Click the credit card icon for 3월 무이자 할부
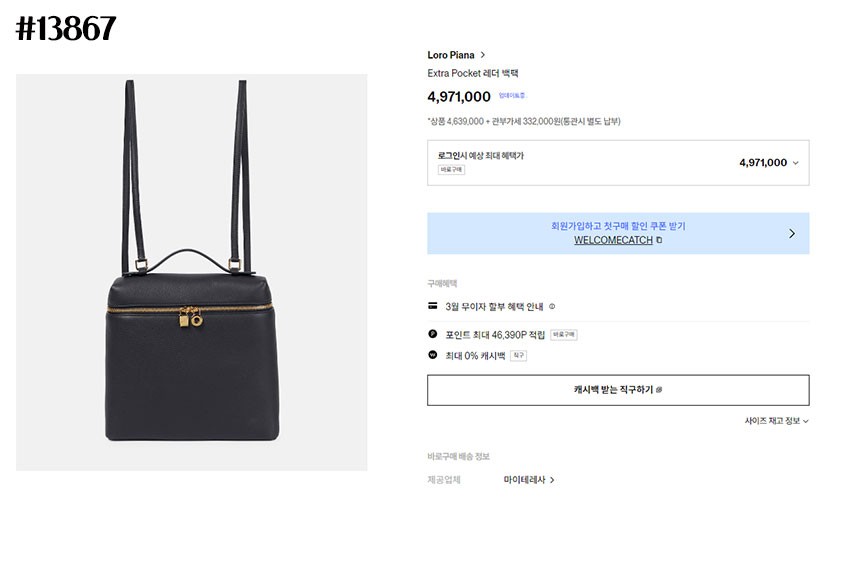Screen dimensions: 860x575 tap(433, 306)
